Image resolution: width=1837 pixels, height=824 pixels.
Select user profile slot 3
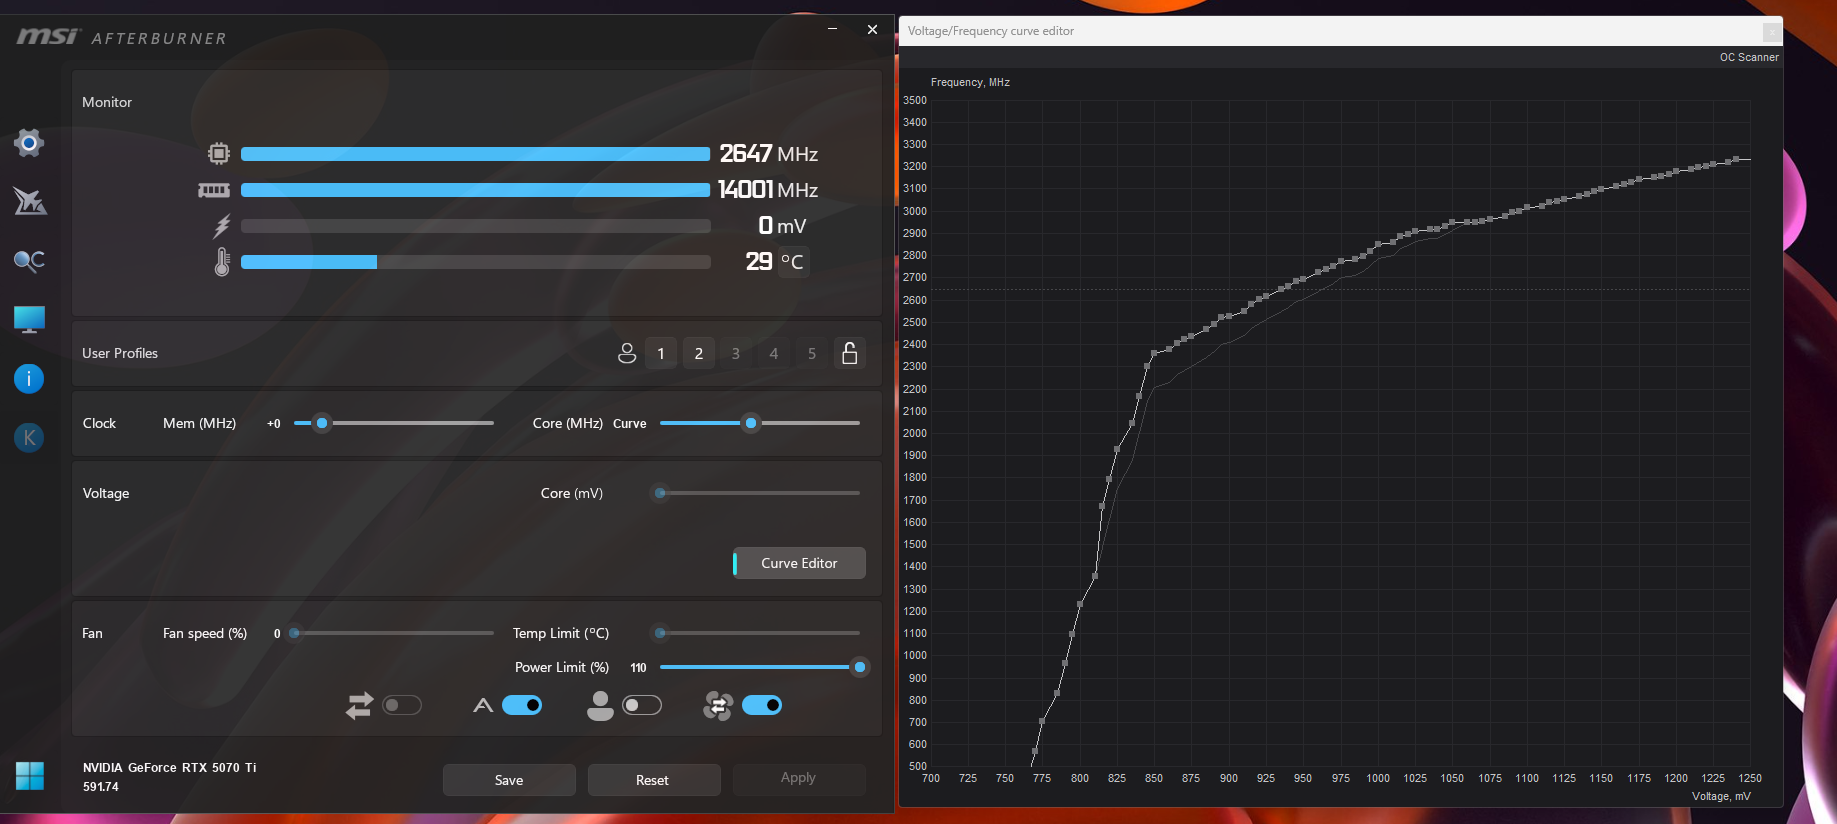pyautogui.click(x=736, y=353)
